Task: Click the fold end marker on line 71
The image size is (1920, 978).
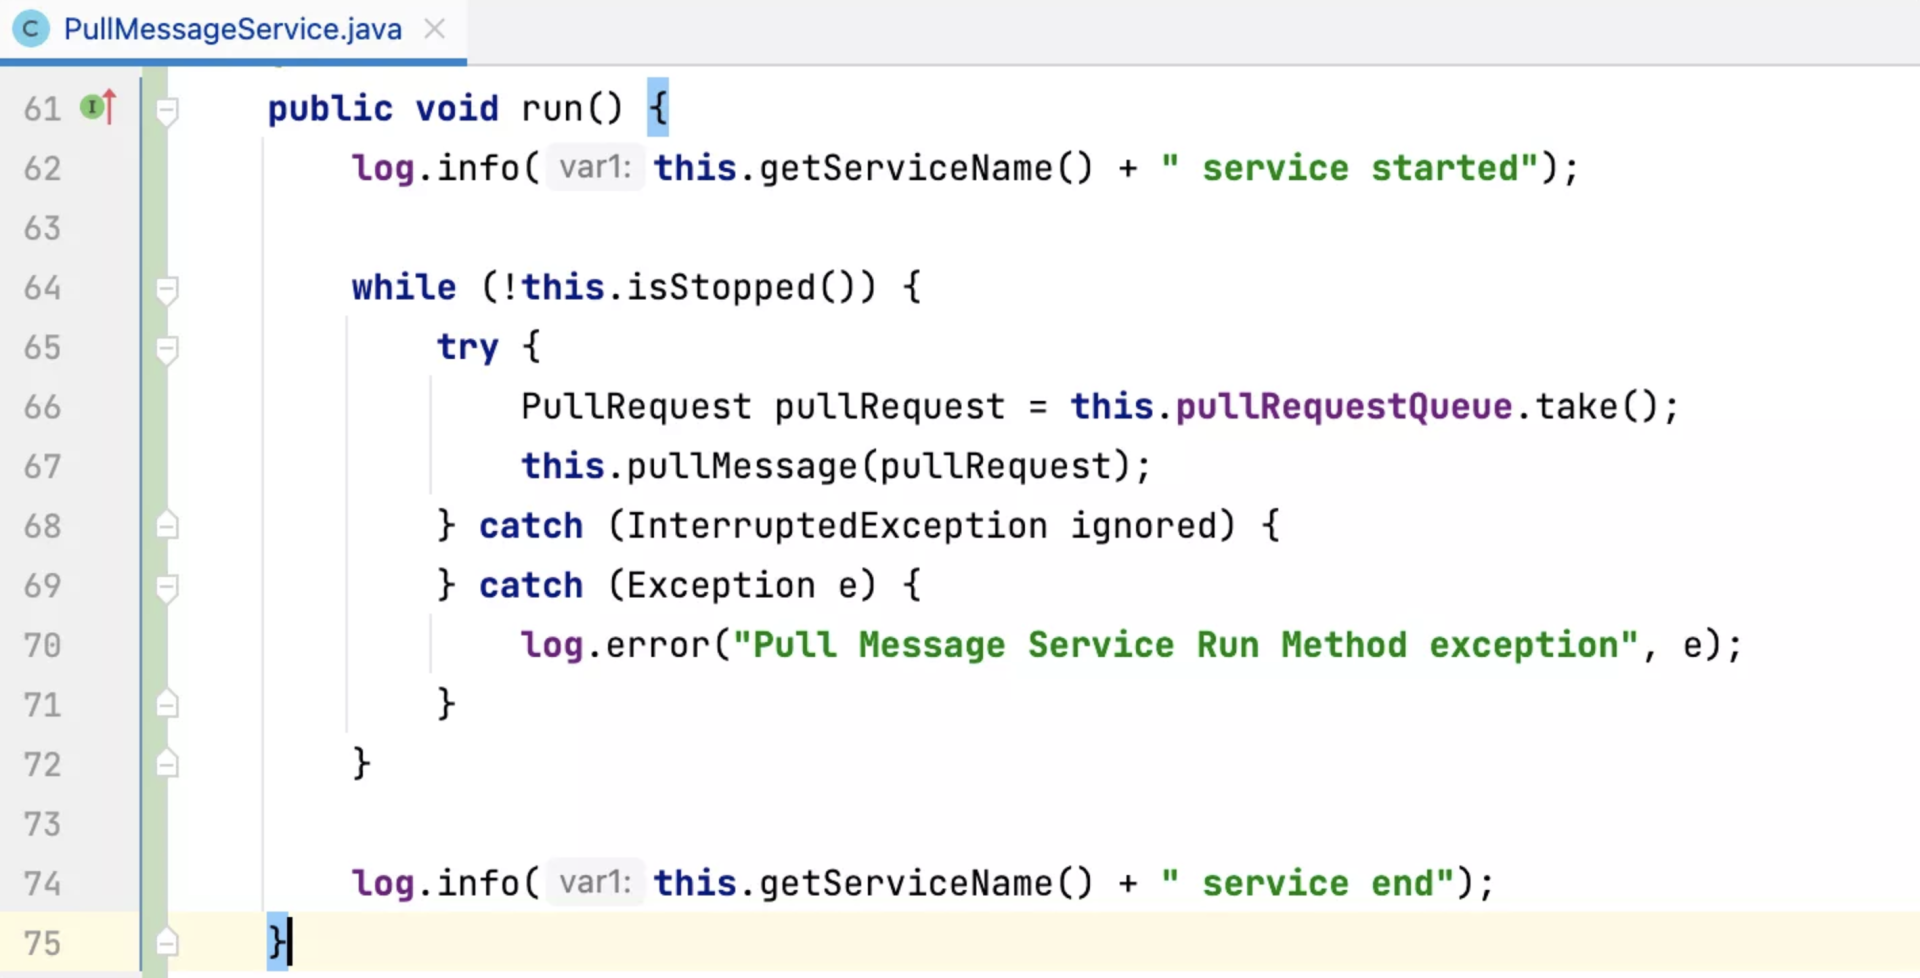Action: (167, 705)
